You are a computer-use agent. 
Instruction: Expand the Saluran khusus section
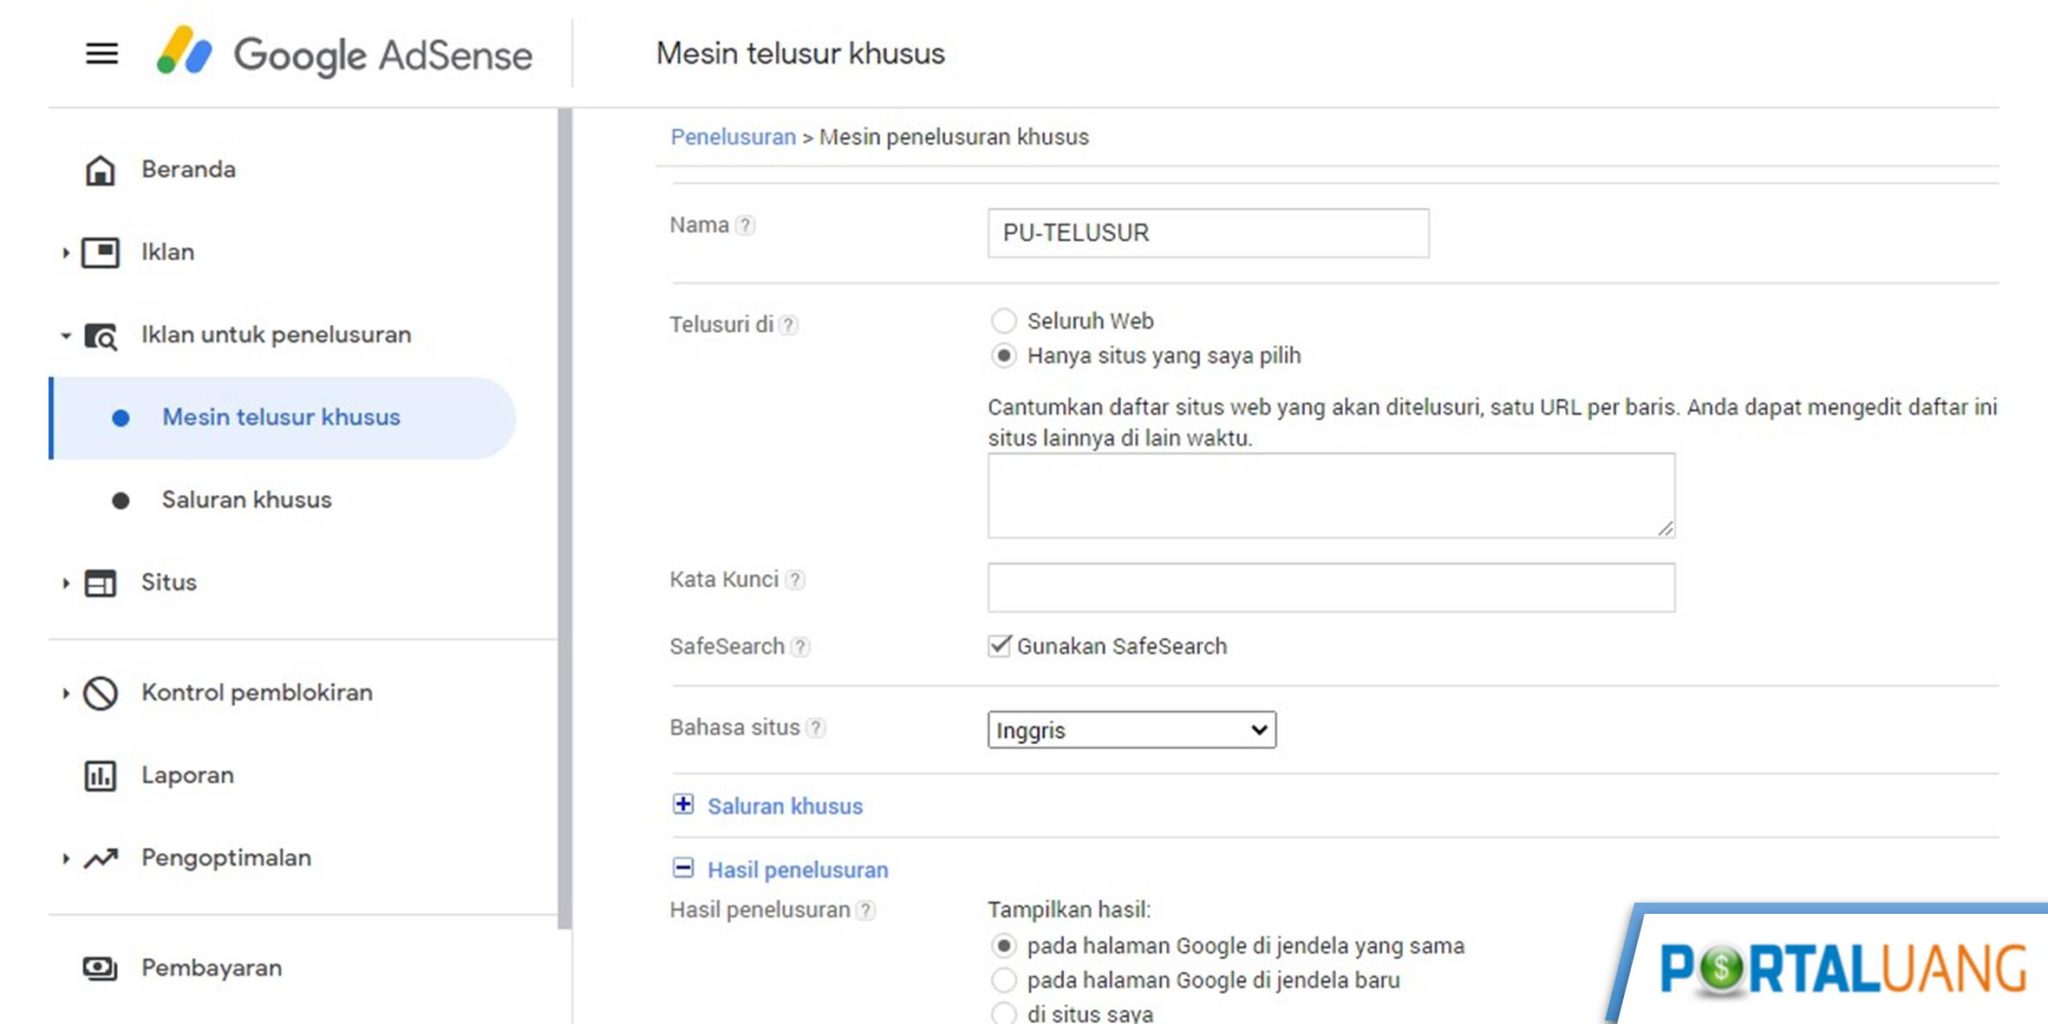point(683,805)
